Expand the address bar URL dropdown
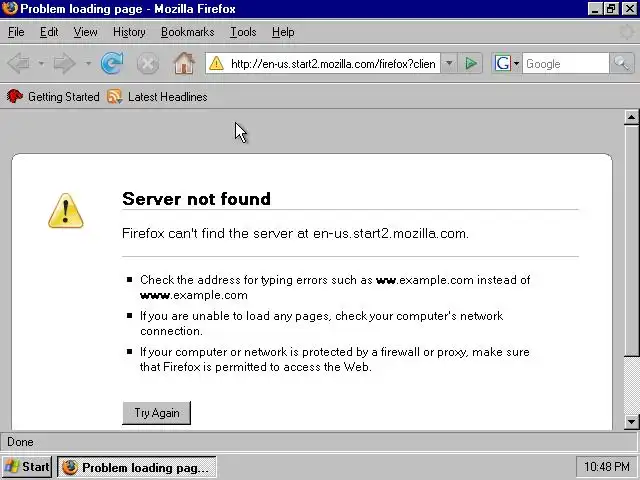Screen dimensions: 640x480 tap(449, 63)
